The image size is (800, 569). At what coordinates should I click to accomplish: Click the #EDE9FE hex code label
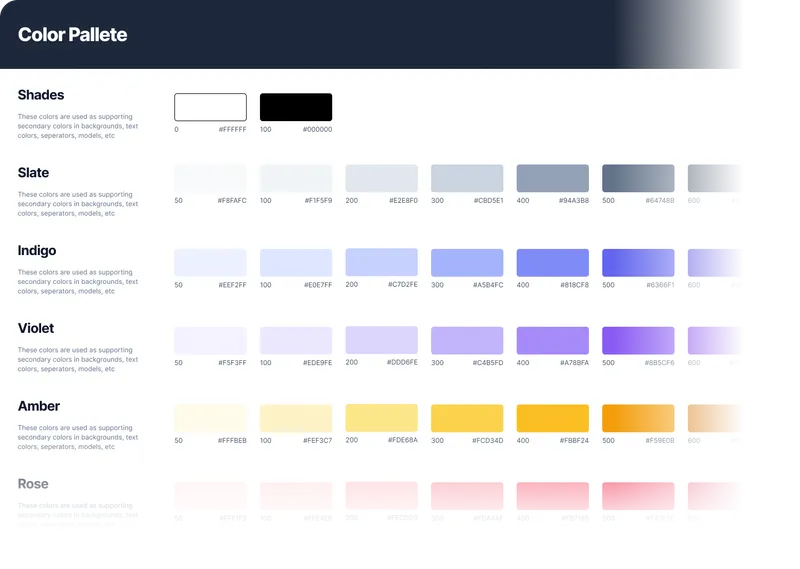[x=317, y=363]
